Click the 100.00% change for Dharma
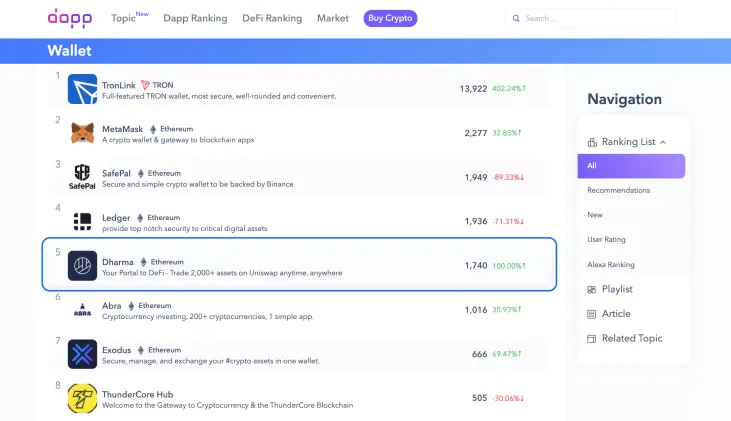 [x=509, y=266]
